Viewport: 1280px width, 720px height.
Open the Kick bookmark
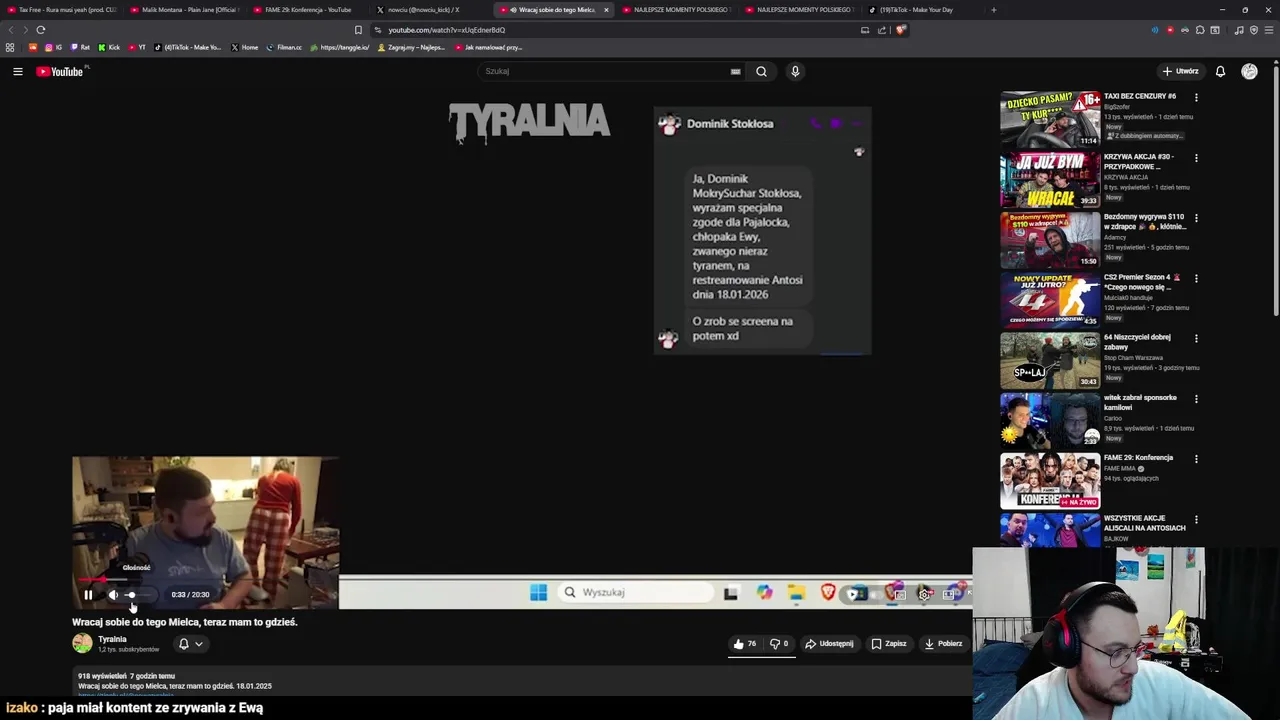point(109,47)
